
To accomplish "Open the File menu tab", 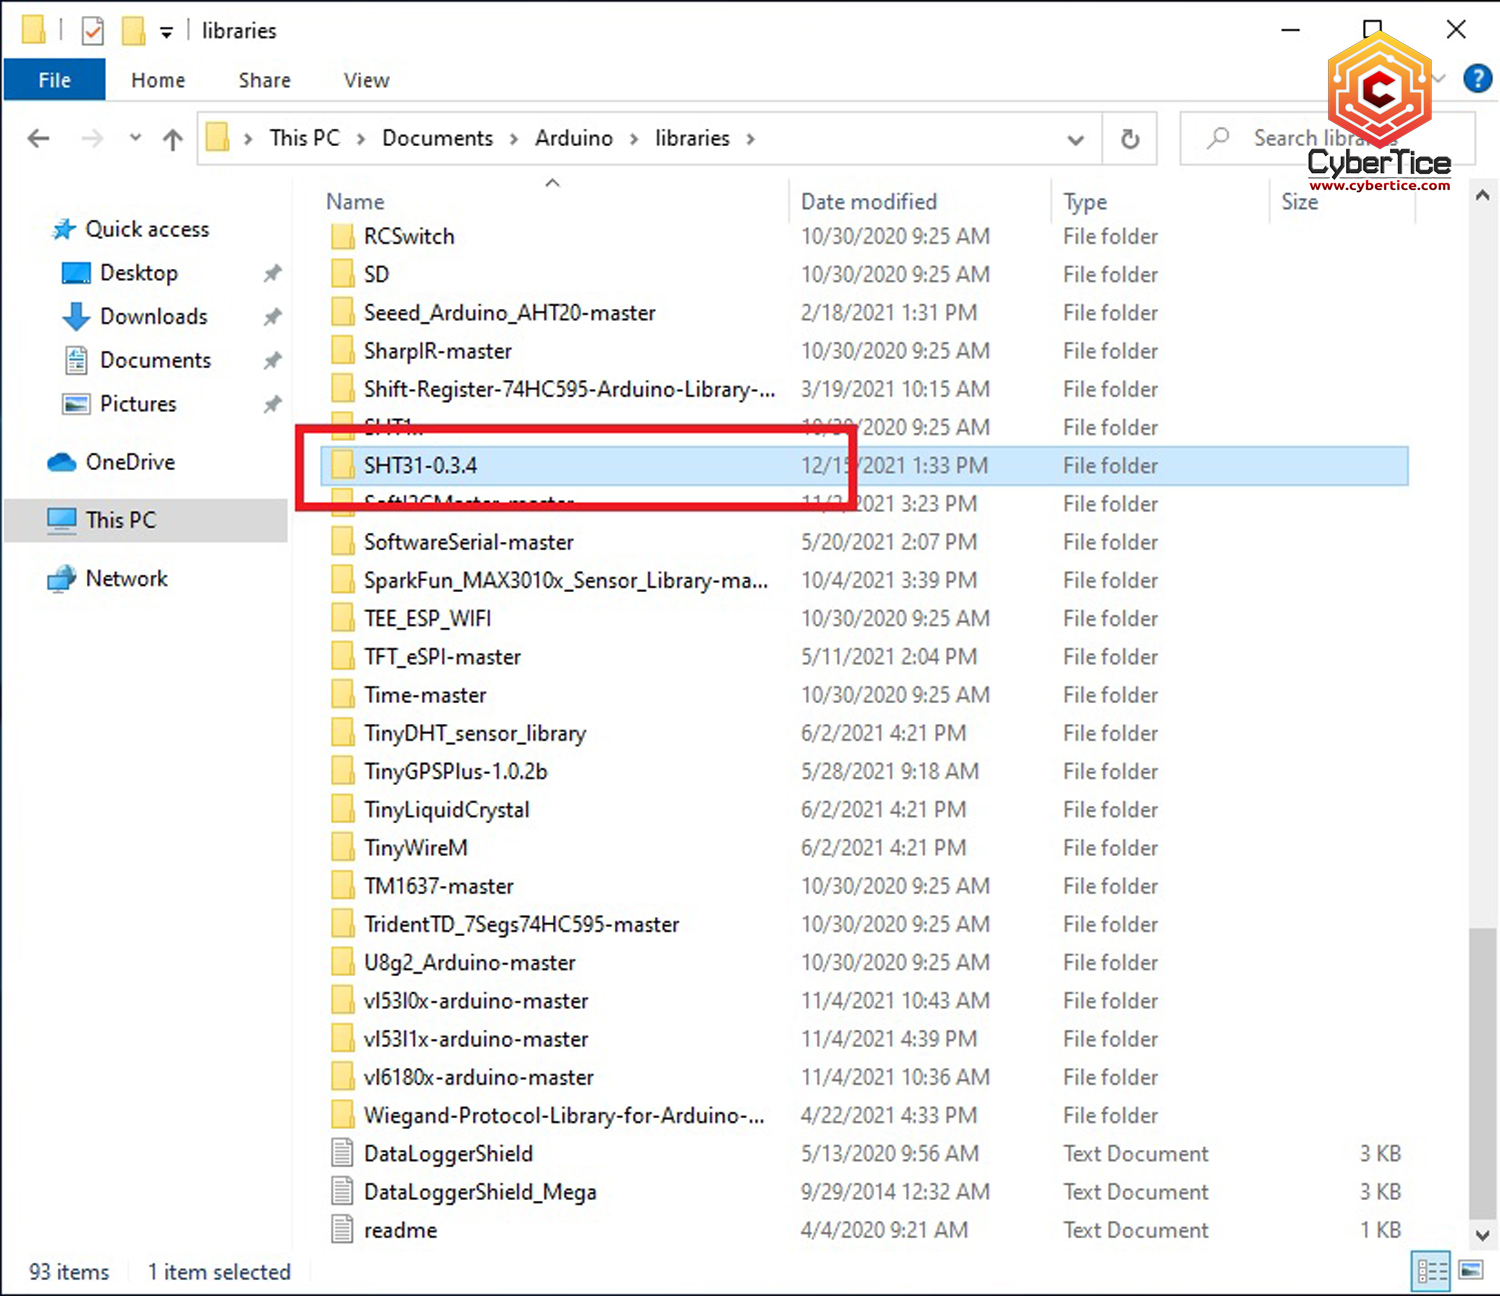I will coord(54,80).
